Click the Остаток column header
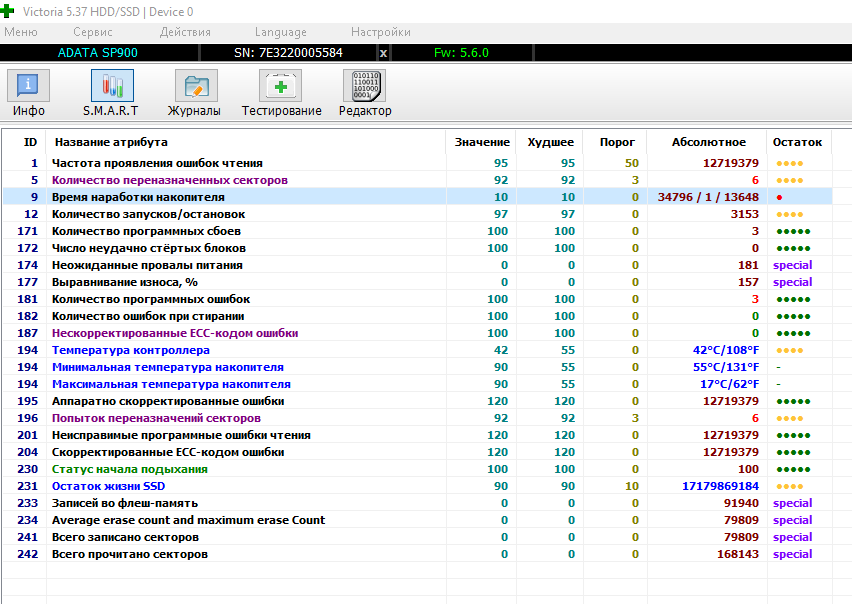This screenshot has width=852, height=604. coord(796,142)
